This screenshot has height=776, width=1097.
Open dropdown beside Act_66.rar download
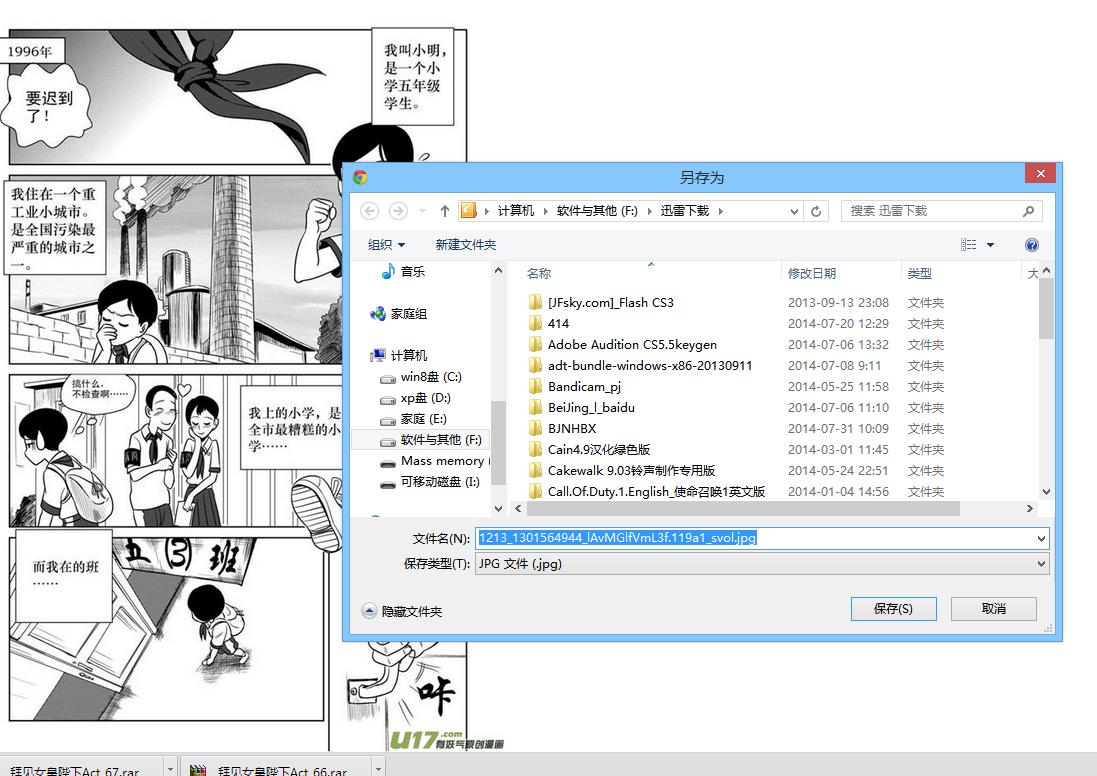pyautogui.click(x=378, y=768)
